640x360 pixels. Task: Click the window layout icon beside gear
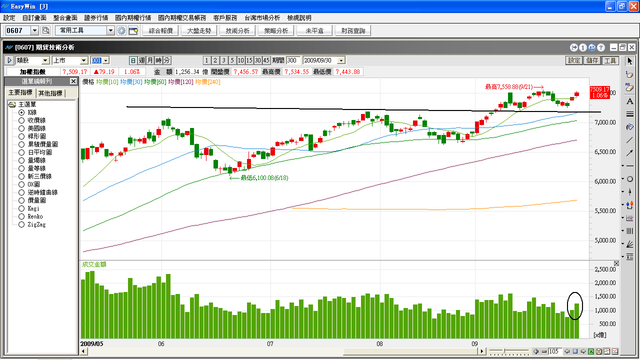pyautogui.click(x=133, y=31)
